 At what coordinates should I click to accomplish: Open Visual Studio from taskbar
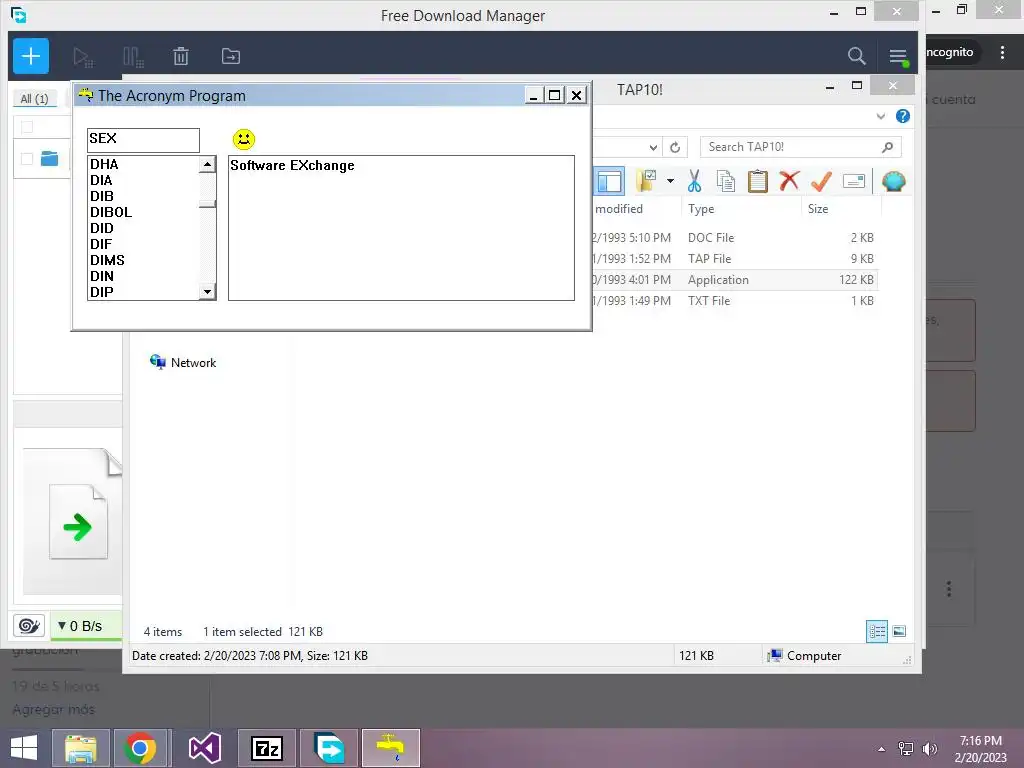pos(204,748)
